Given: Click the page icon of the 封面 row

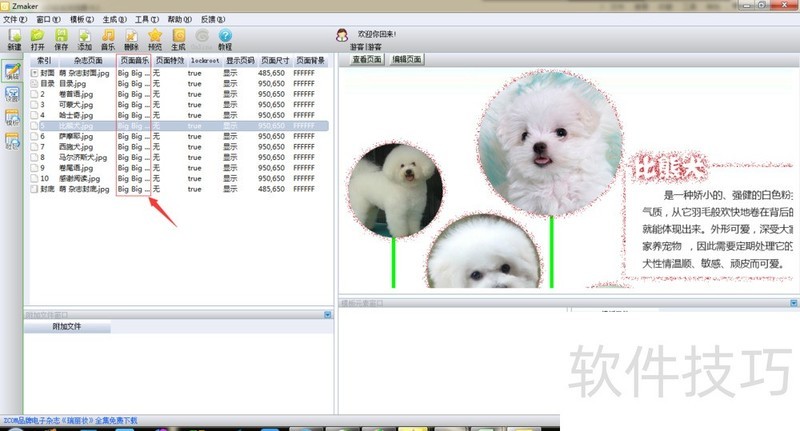Looking at the screenshot, I should point(34,73).
